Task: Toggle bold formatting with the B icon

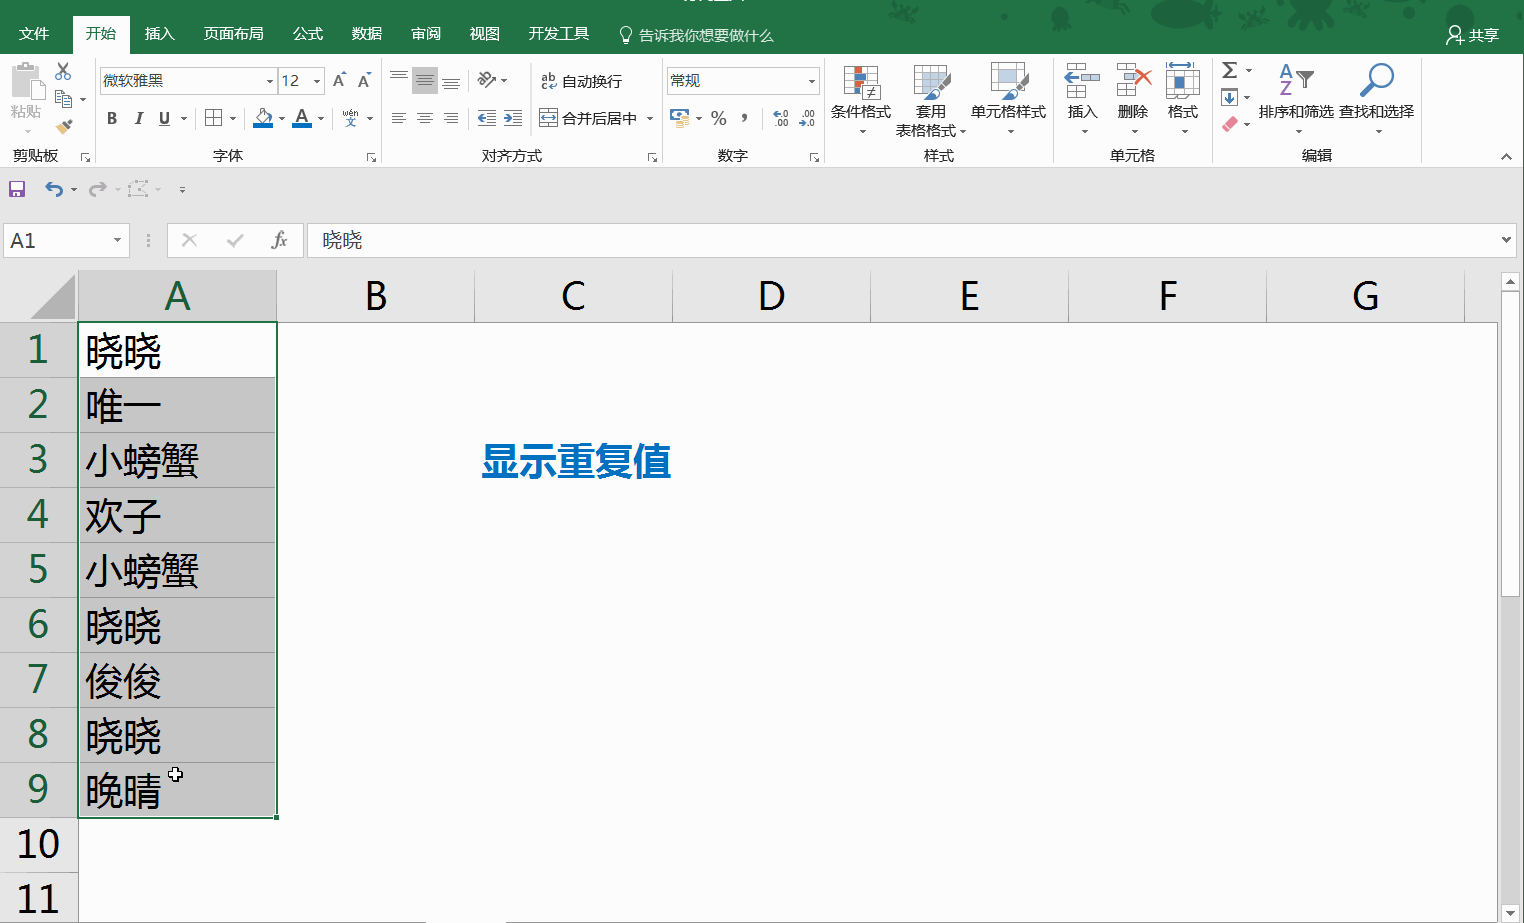Action: 111,118
